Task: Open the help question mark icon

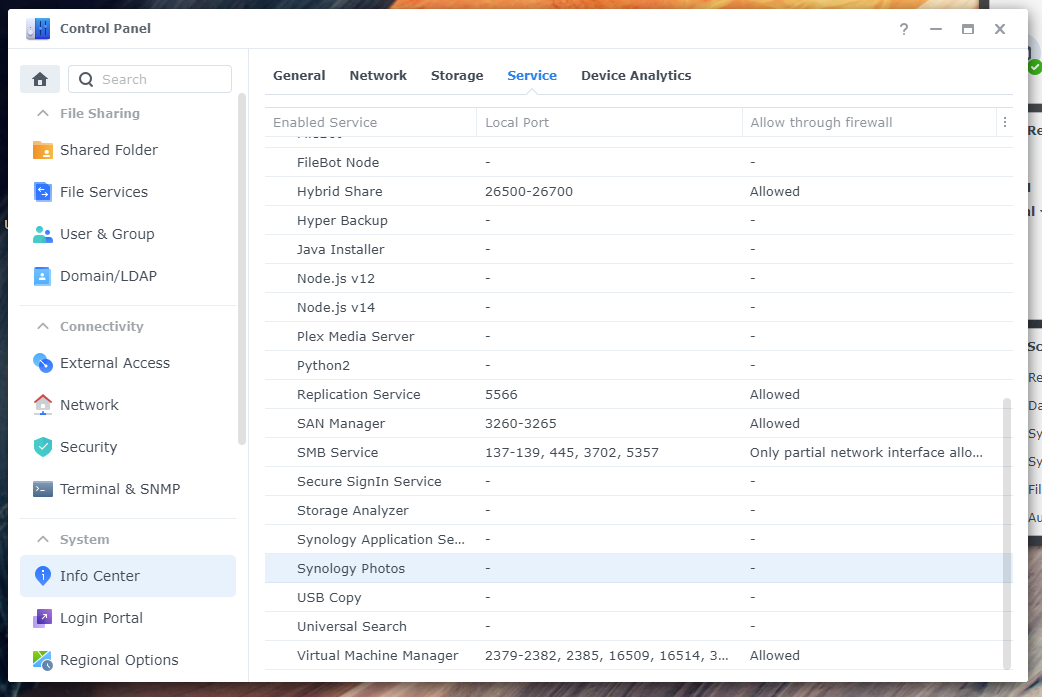Action: [x=904, y=29]
